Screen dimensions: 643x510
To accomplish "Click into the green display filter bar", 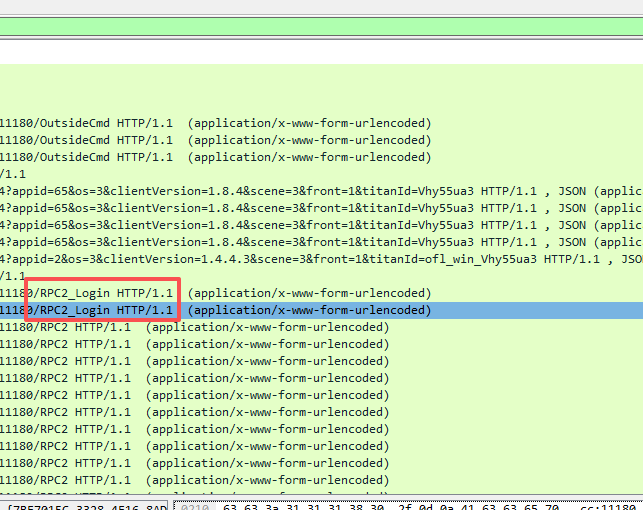I will 322,27.
